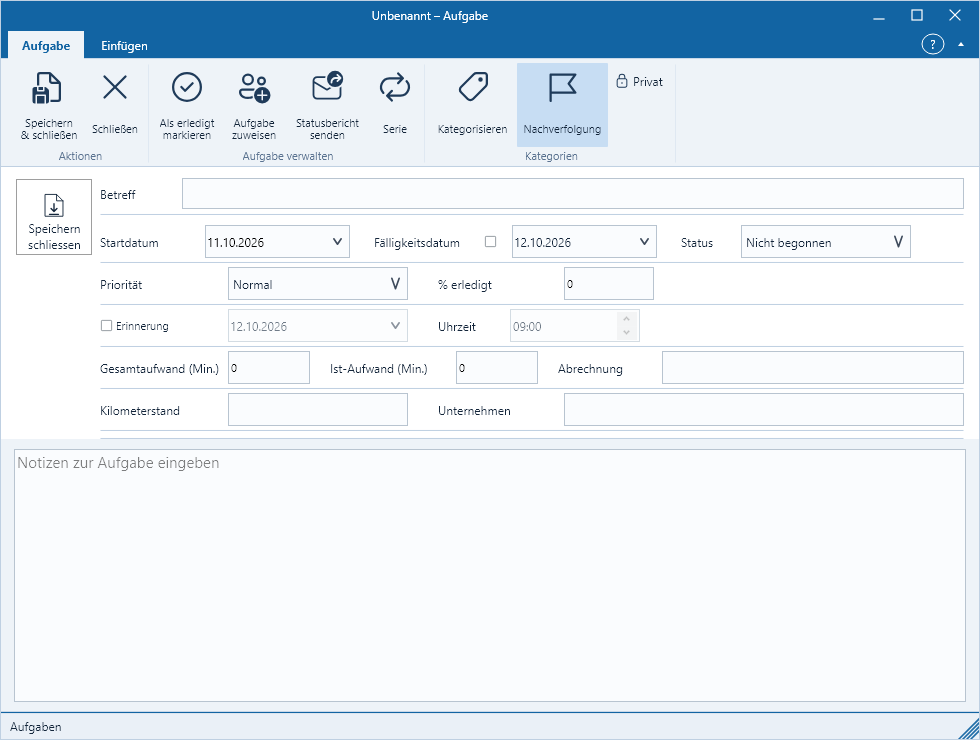Click the Aufgaben status bar text
The height and width of the screenshot is (740, 980).
coord(36,727)
